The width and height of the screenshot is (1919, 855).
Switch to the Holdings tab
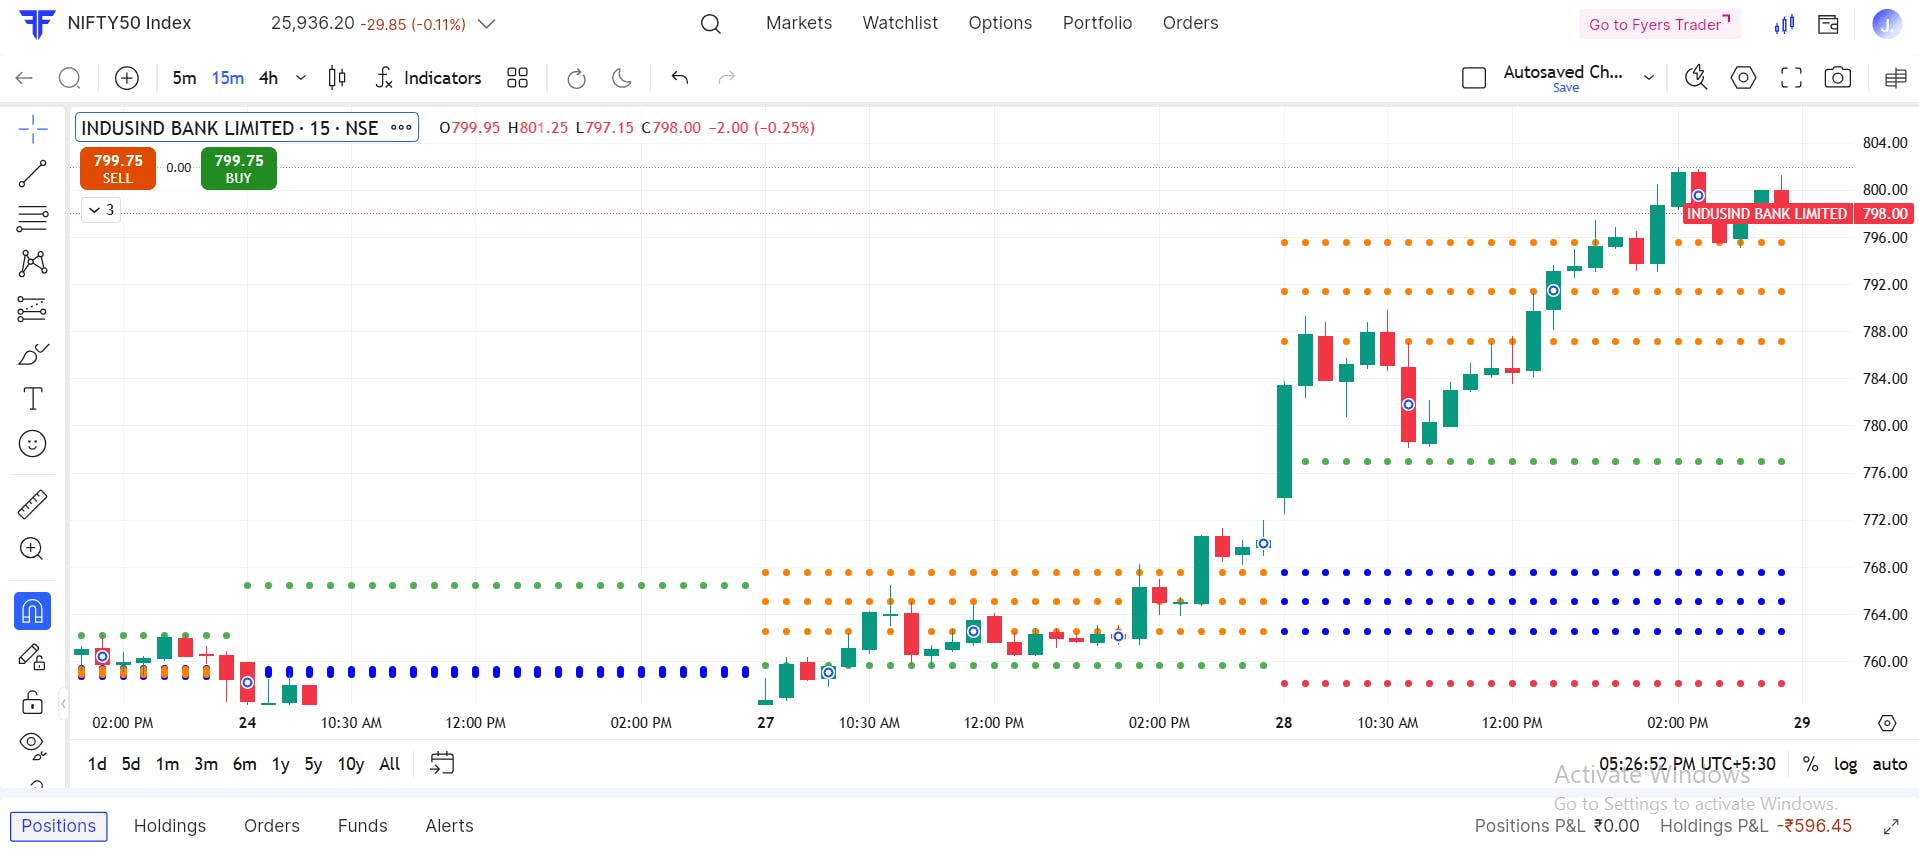170,826
